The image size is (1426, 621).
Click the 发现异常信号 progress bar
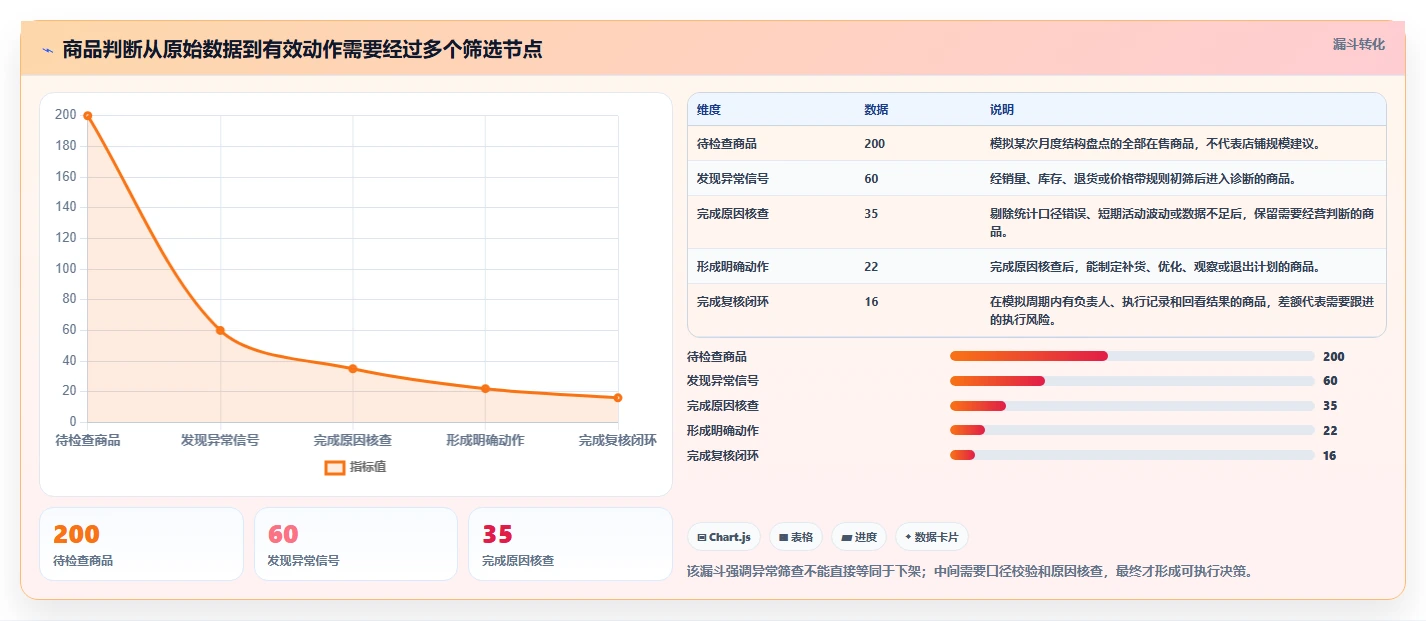coord(1132,381)
